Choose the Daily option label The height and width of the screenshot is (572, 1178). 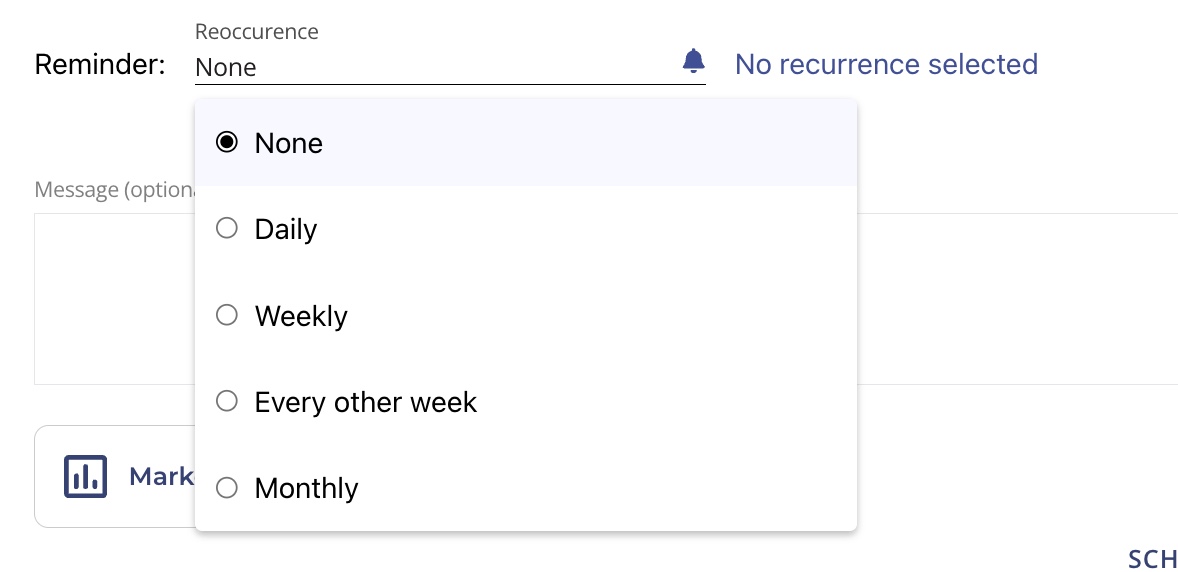point(286,230)
